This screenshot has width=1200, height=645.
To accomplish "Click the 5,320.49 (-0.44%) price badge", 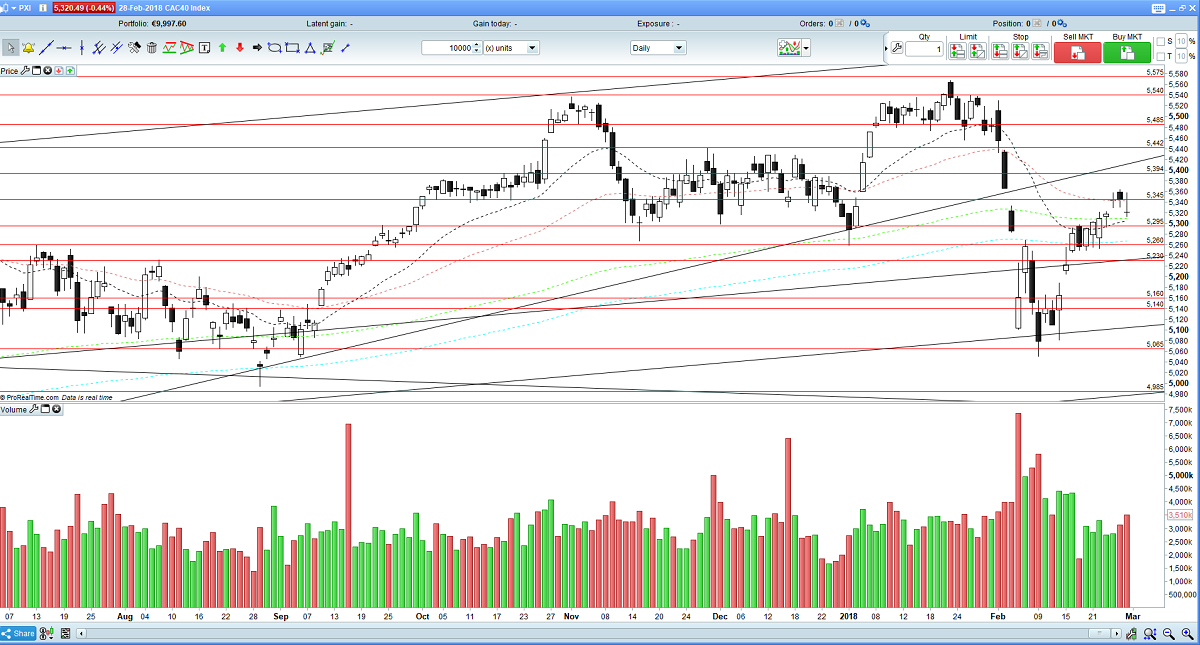I will coord(82,8).
